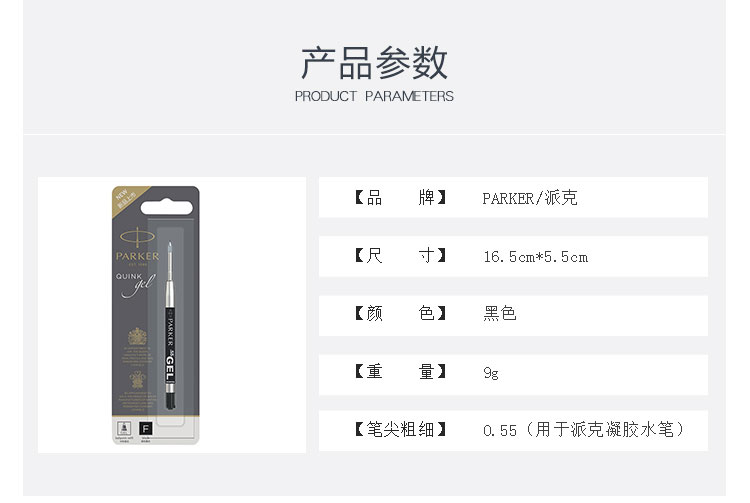
Task: Click the PARKER/派克 brand value
Action: [530, 198]
